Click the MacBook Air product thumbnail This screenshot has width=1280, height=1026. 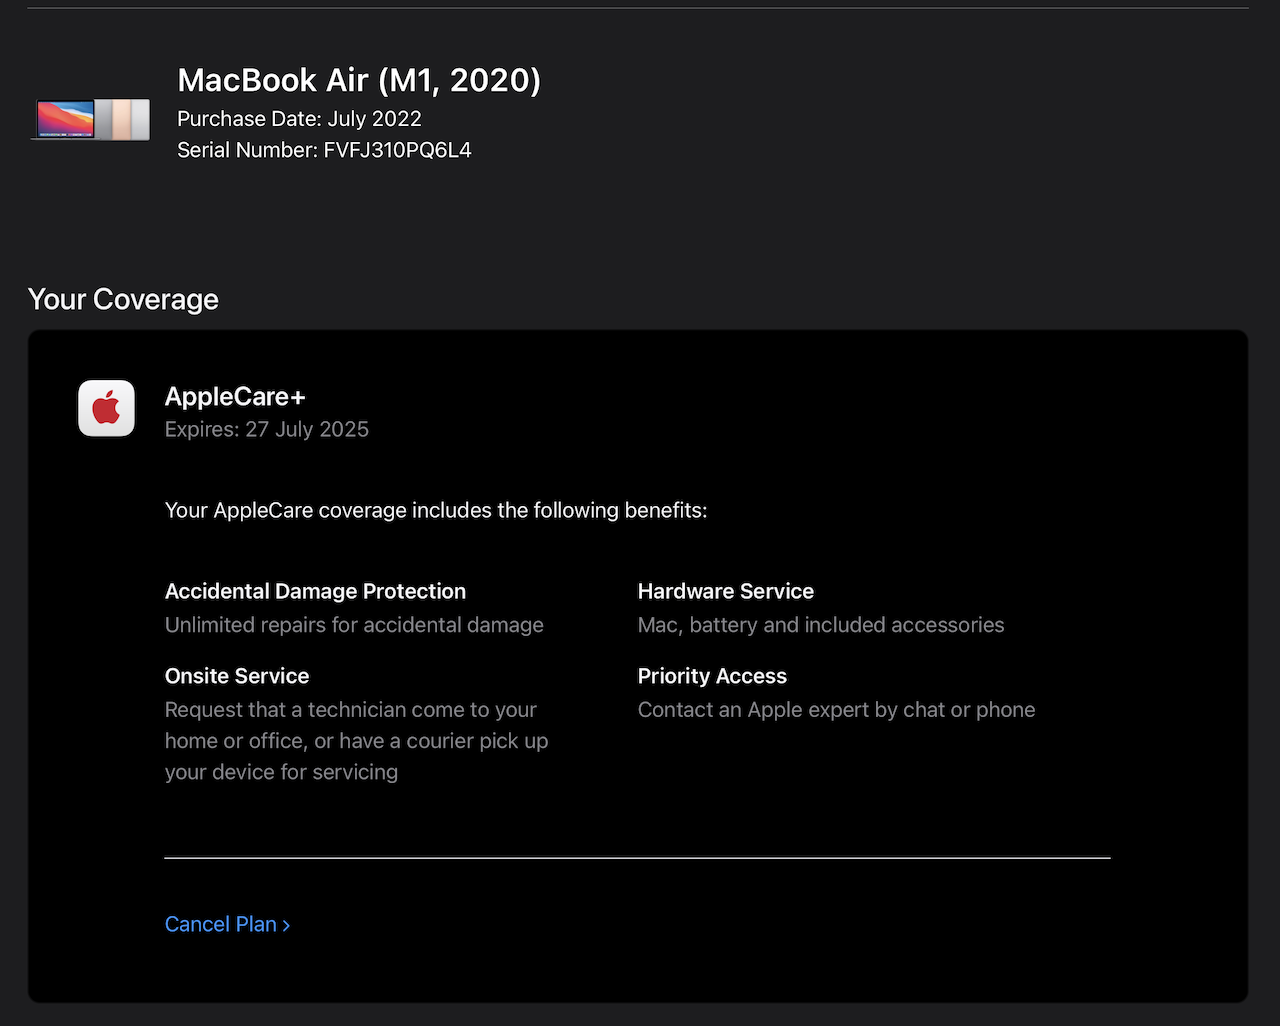click(91, 119)
